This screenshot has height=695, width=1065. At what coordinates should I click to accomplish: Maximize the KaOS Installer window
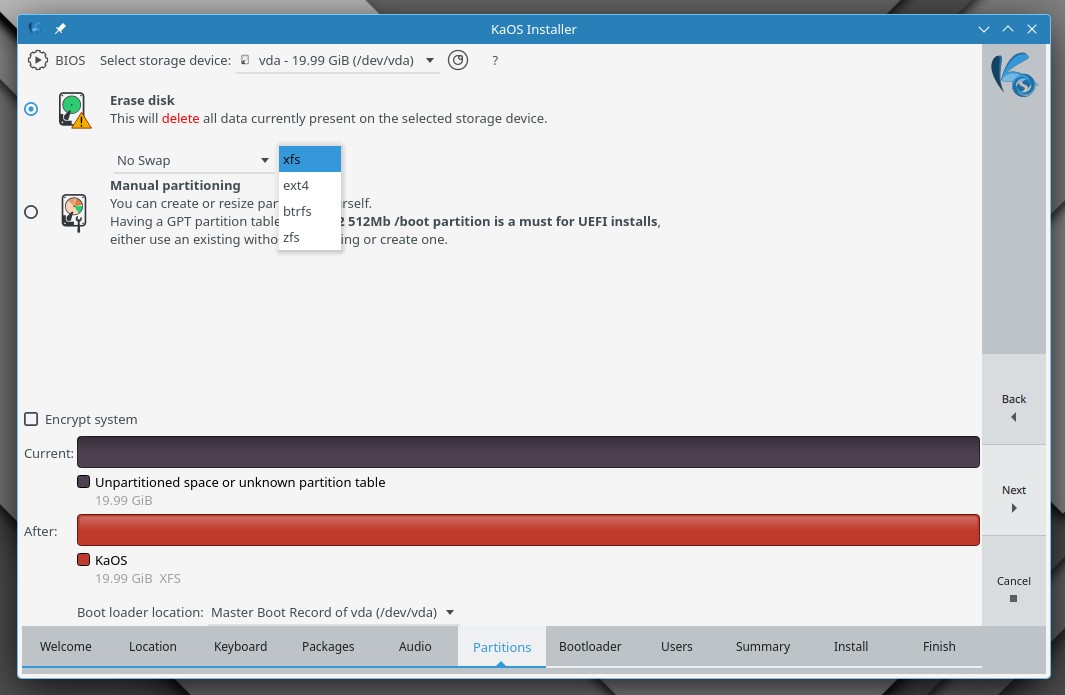click(1008, 29)
